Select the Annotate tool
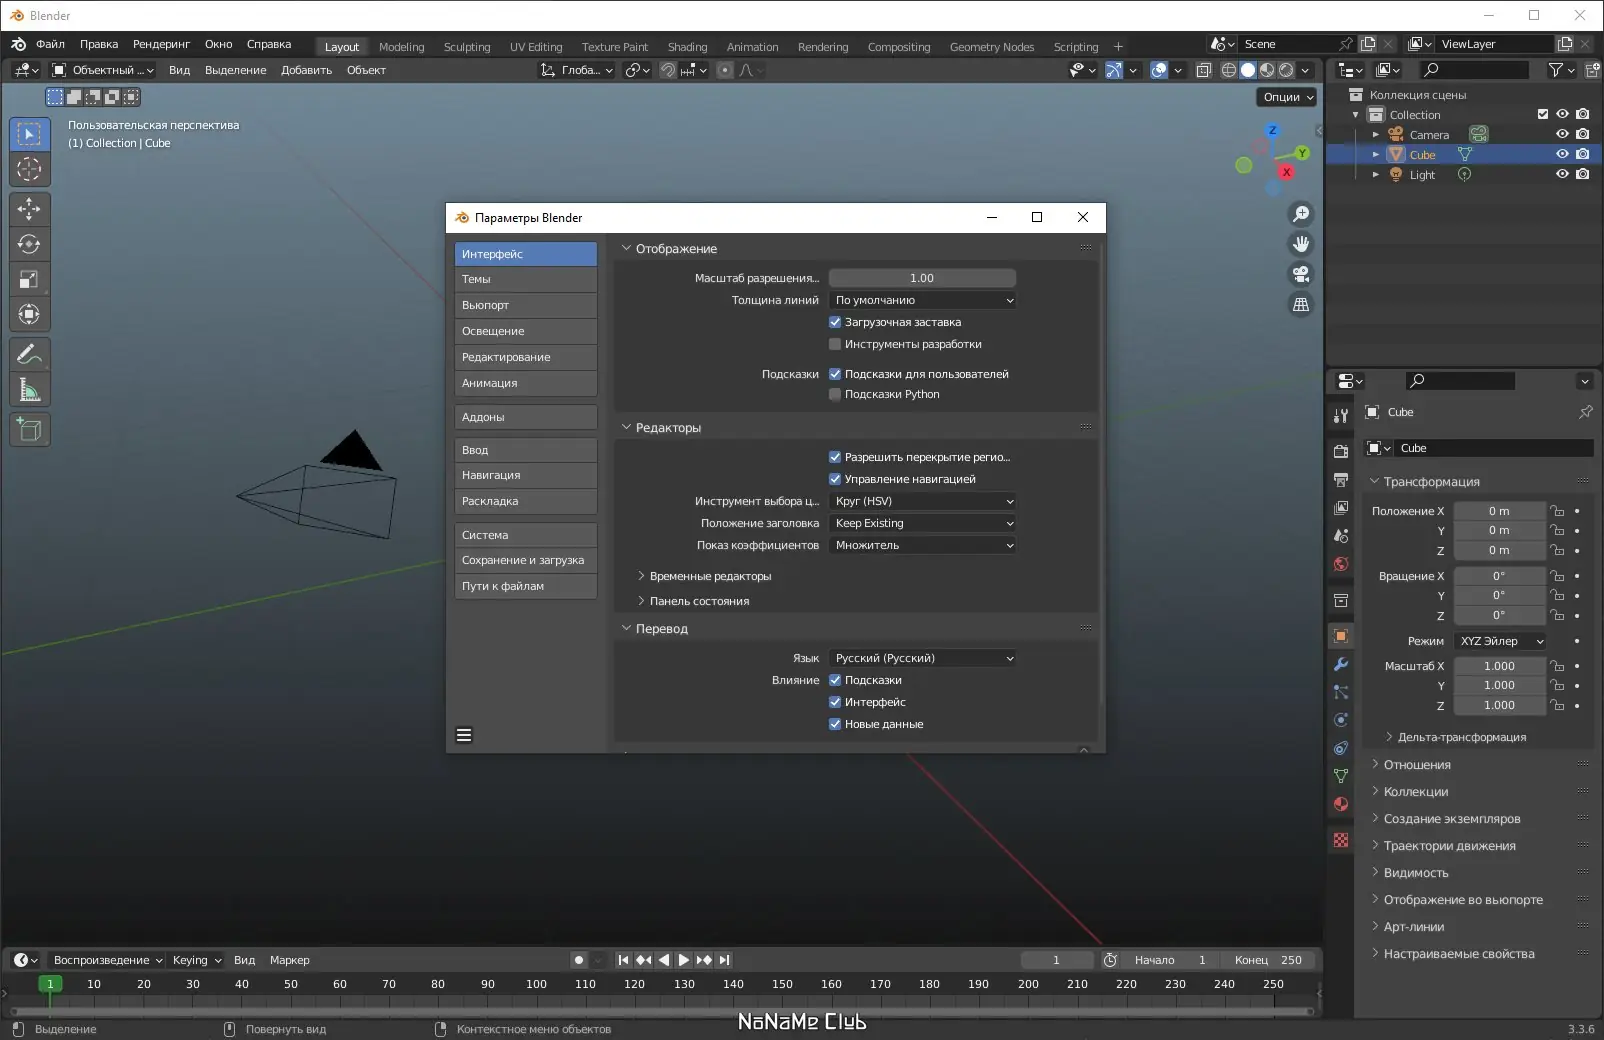 [29, 354]
